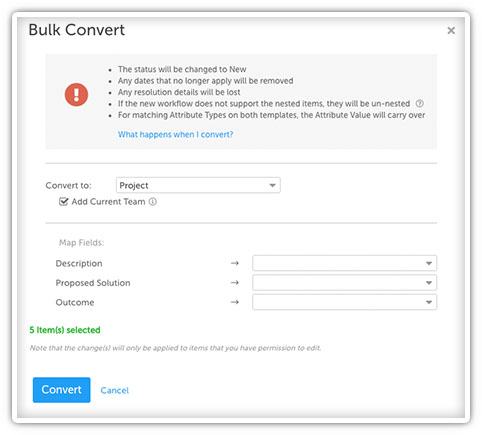Click the italic permission note text

(x=175, y=348)
